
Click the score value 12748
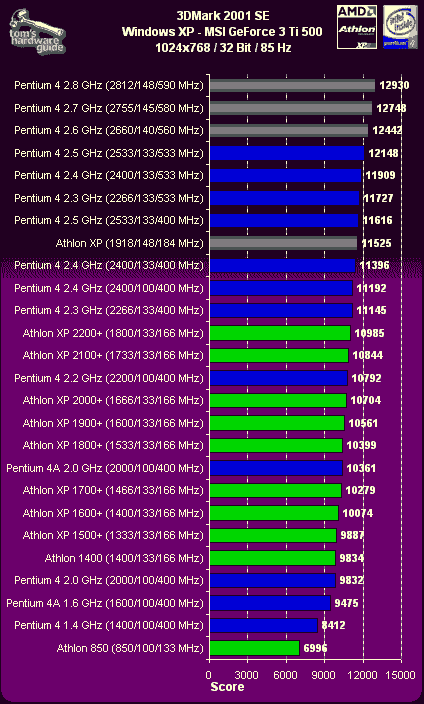[389, 108]
